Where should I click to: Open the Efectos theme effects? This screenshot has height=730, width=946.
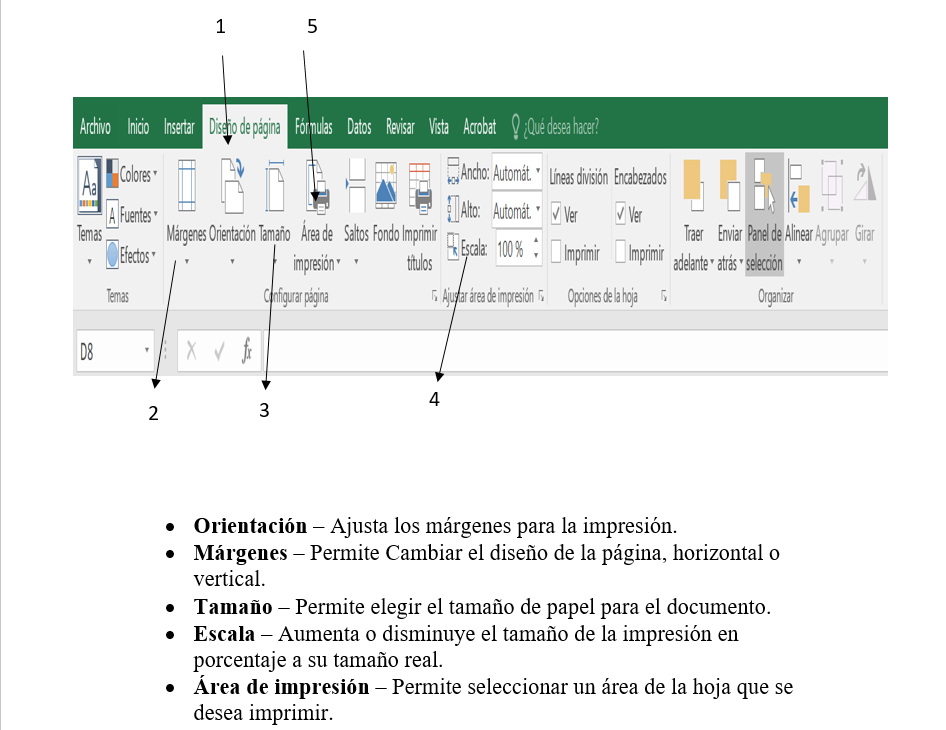[131, 255]
